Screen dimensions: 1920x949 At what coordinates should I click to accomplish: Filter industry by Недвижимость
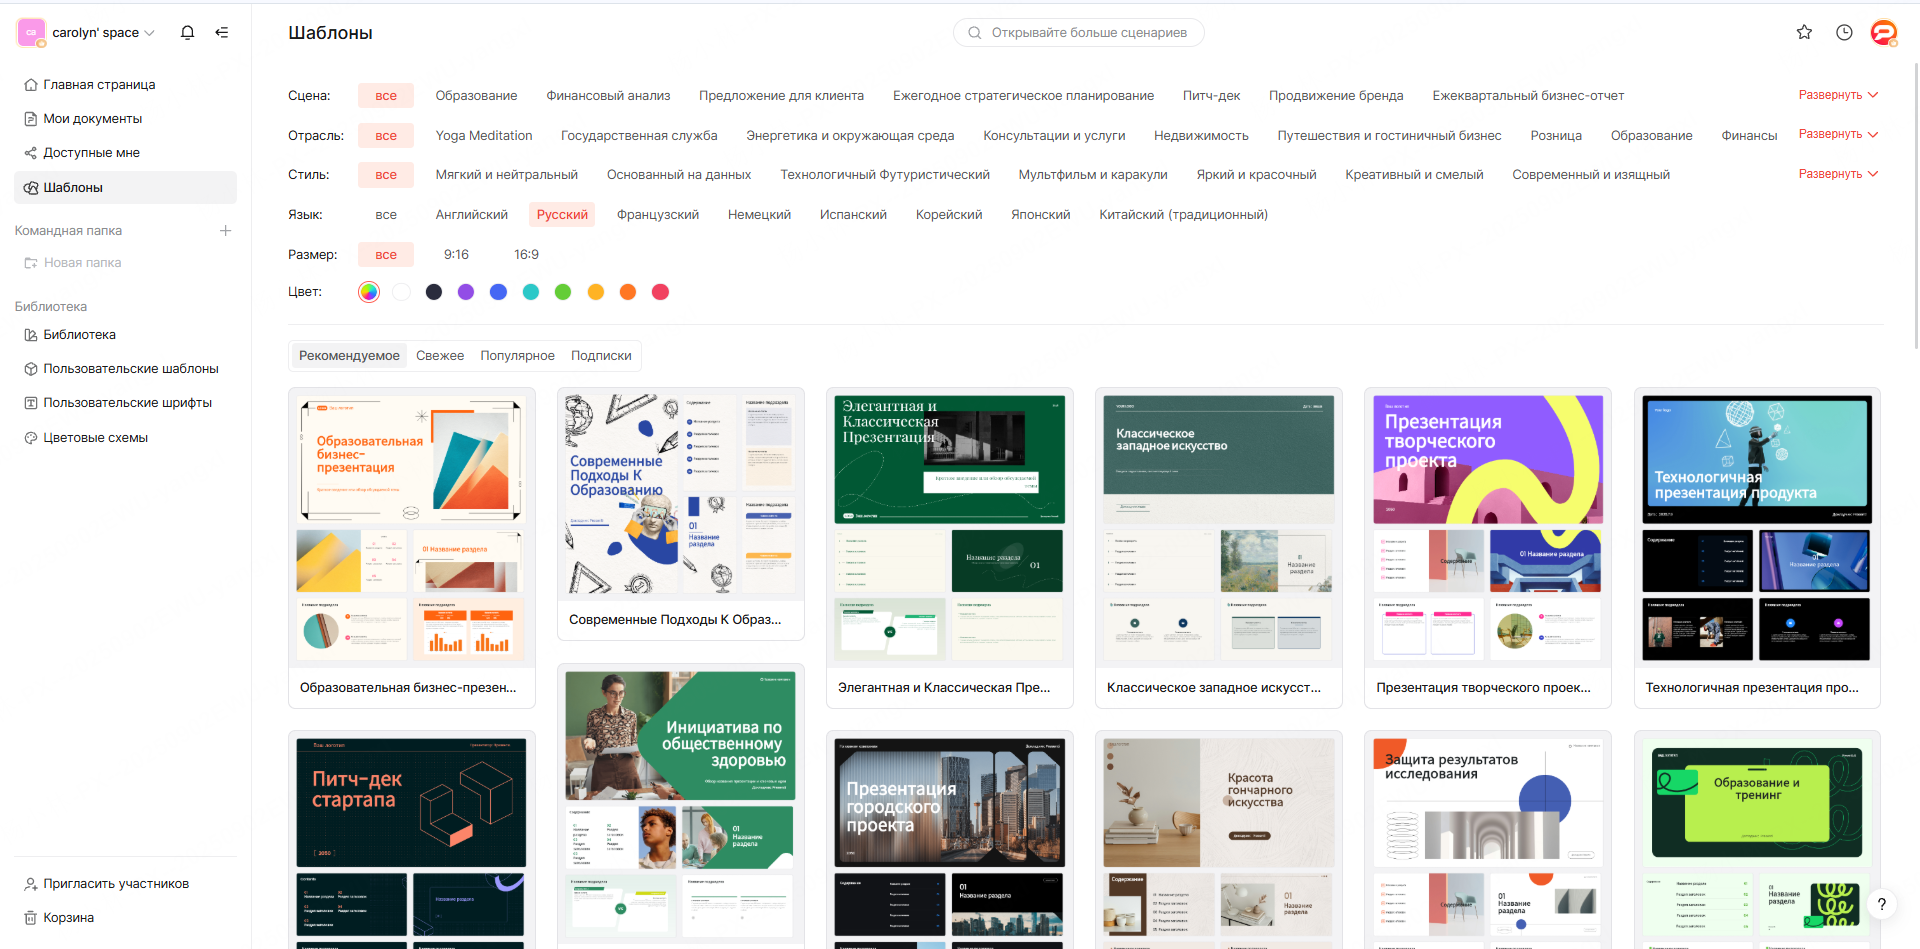pyautogui.click(x=1201, y=135)
